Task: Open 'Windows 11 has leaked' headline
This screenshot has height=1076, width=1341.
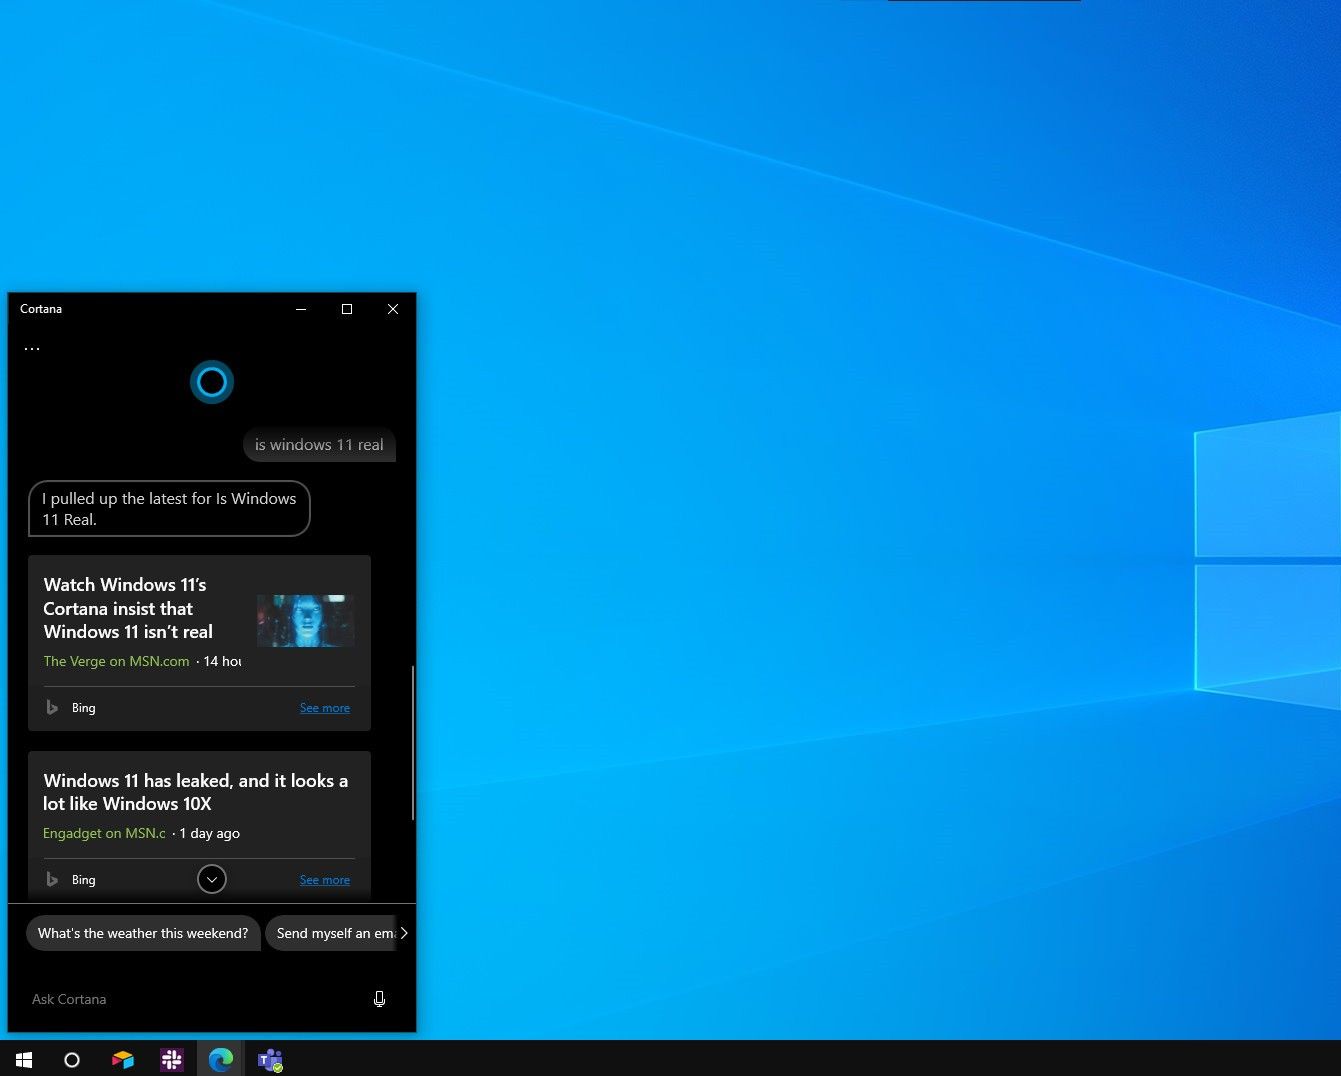Action: (x=196, y=792)
